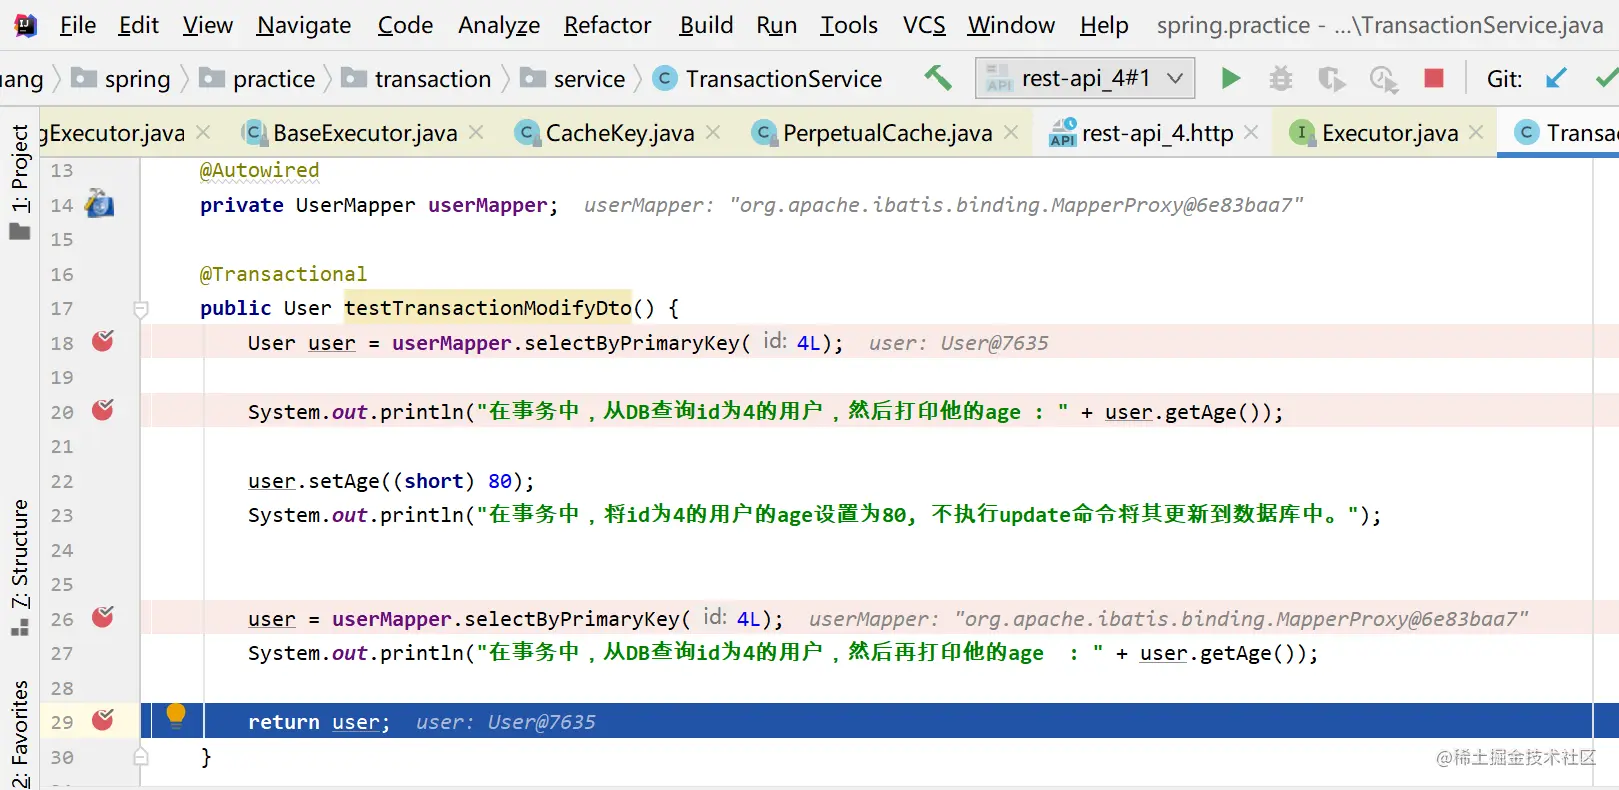Open the Project tool window
Image resolution: width=1619 pixels, height=790 pixels.
(x=19, y=182)
